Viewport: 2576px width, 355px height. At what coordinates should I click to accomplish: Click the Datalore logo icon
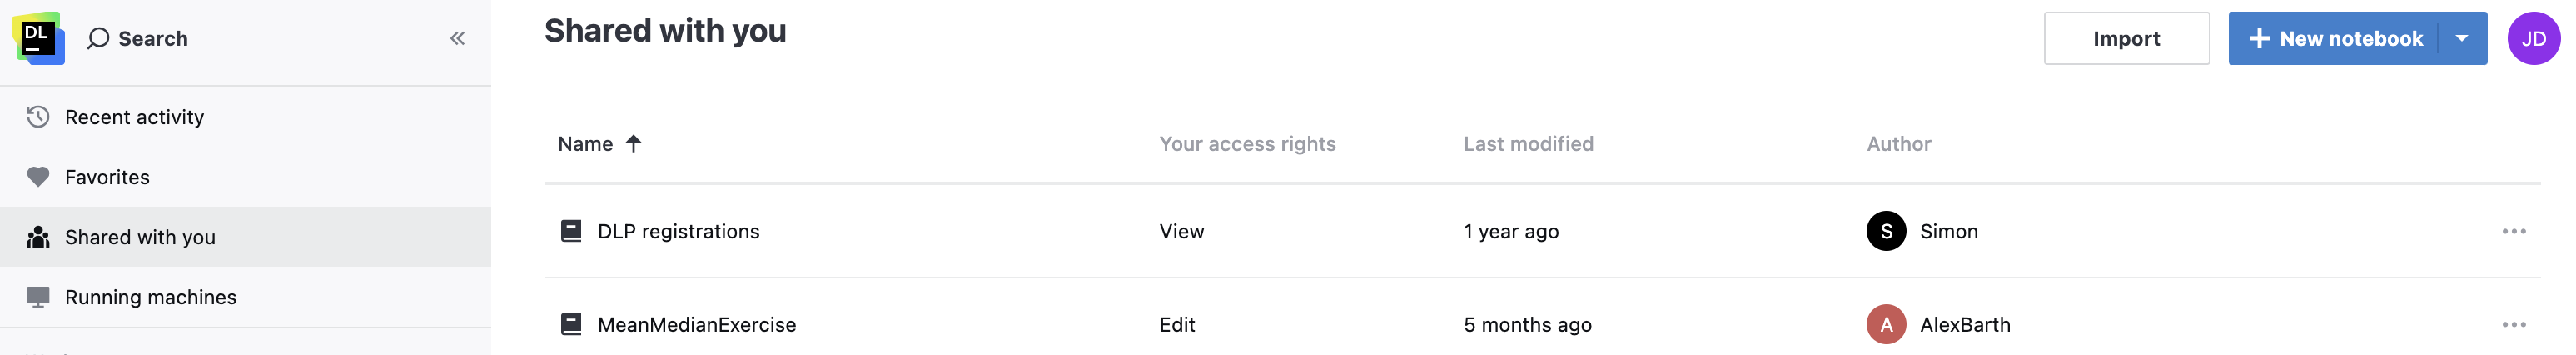click(x=38, y=38)
